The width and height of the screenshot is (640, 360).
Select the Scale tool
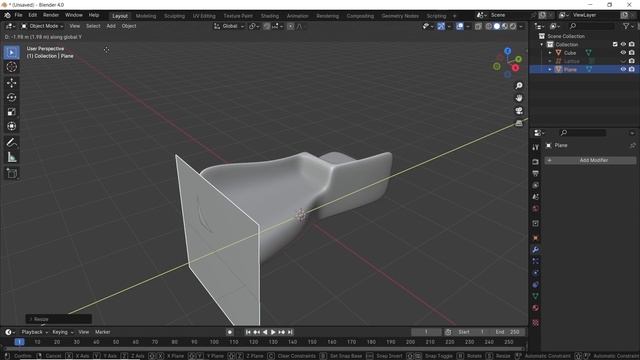(11, 112)
